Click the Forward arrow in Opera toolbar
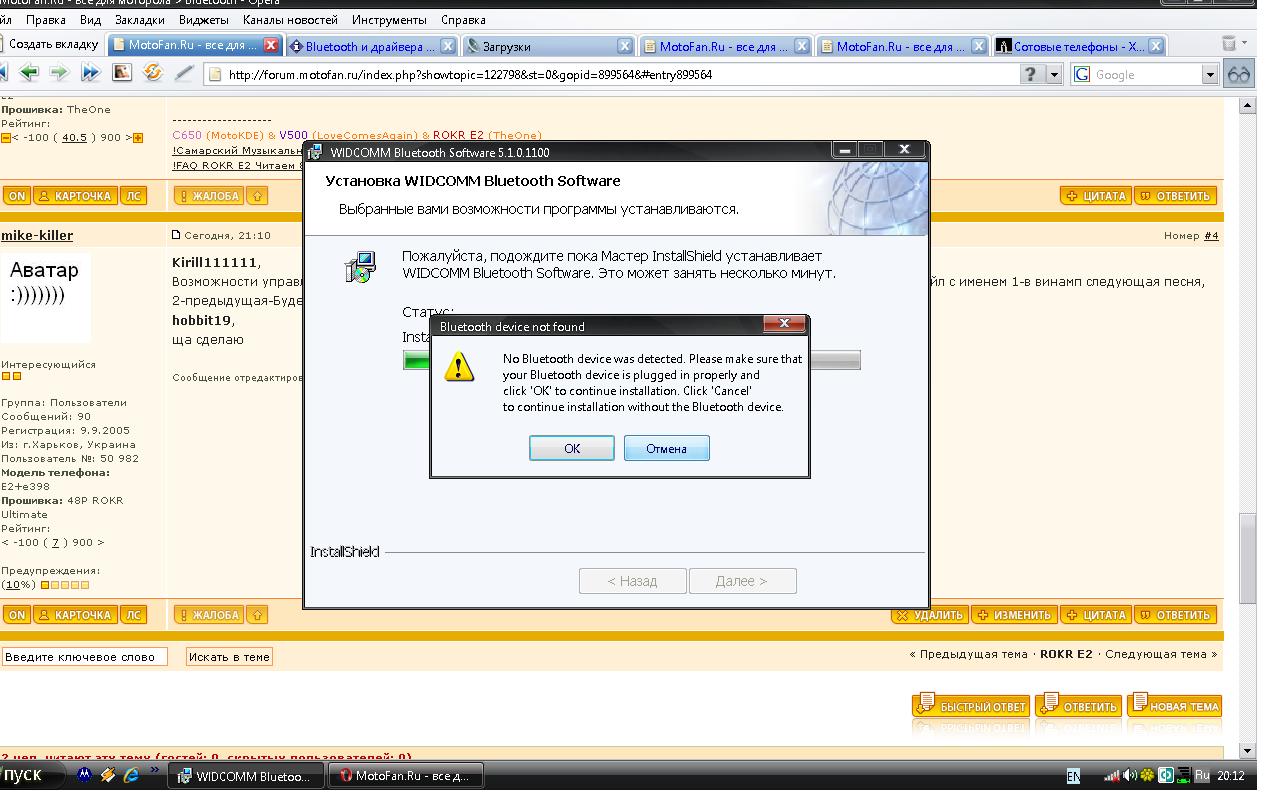The image size is (1280, 800). [x=59, y=73]
